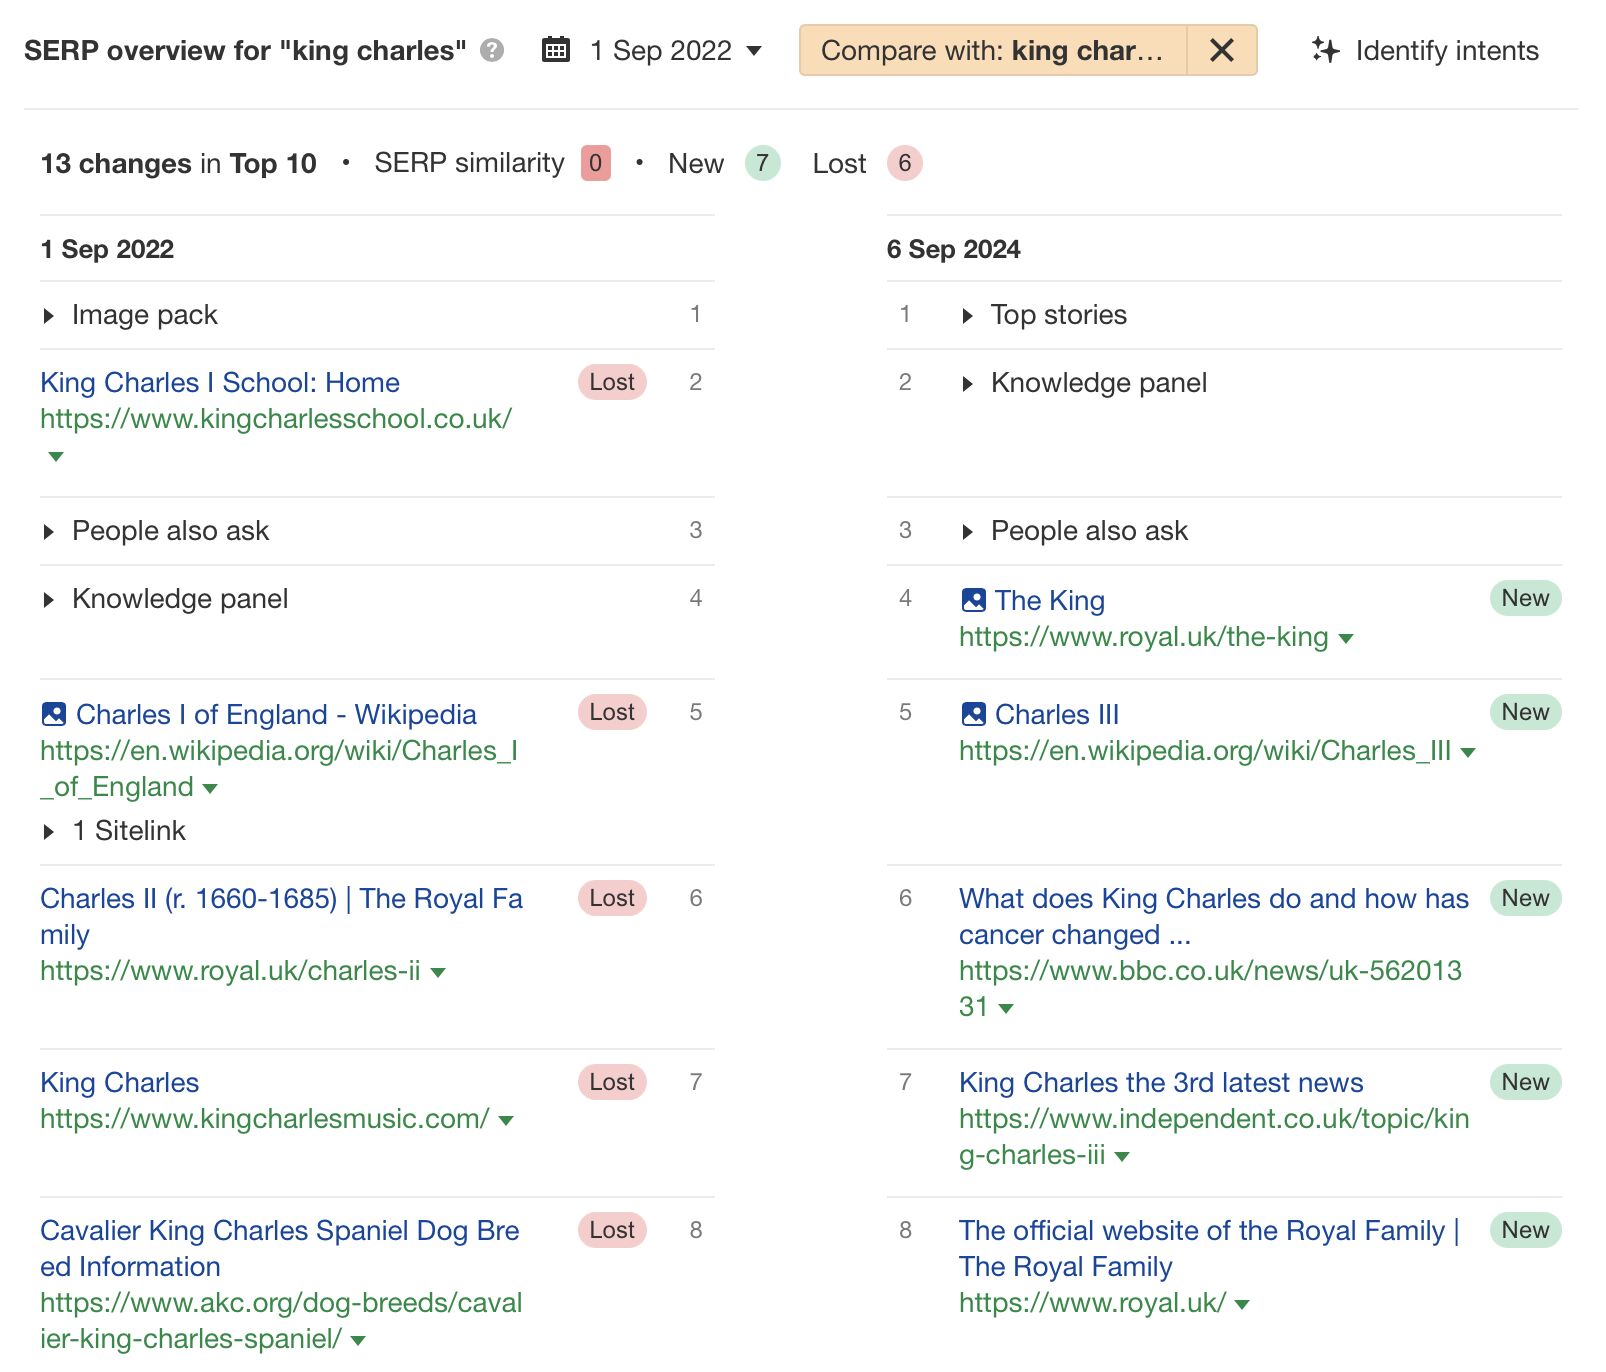1606x1372 pixels.
Task: Click the New badge on the BBC result
Action: point(1524,898)
